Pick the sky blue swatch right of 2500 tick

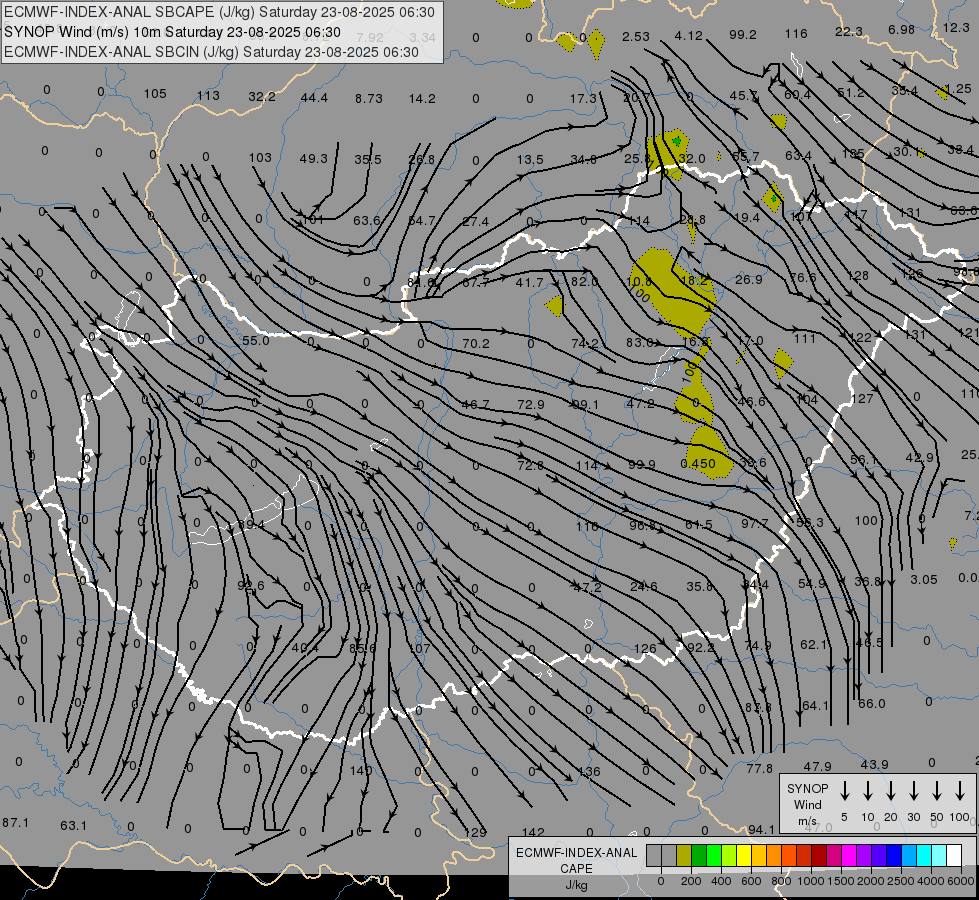click(x=910, y=855)
